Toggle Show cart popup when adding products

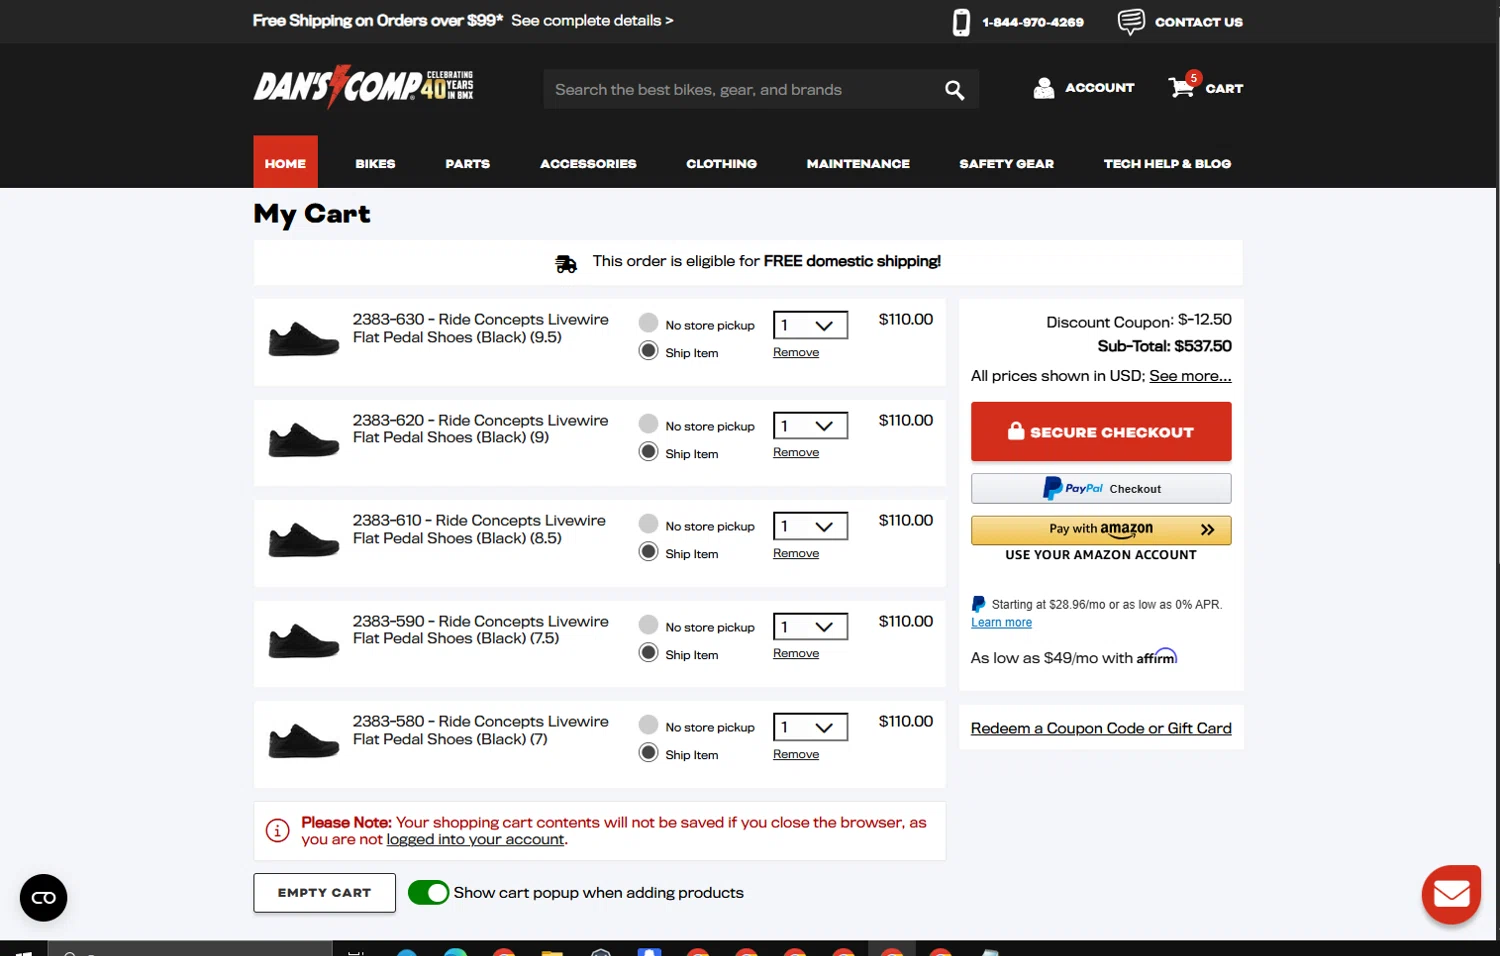click(x=428, y=893)
